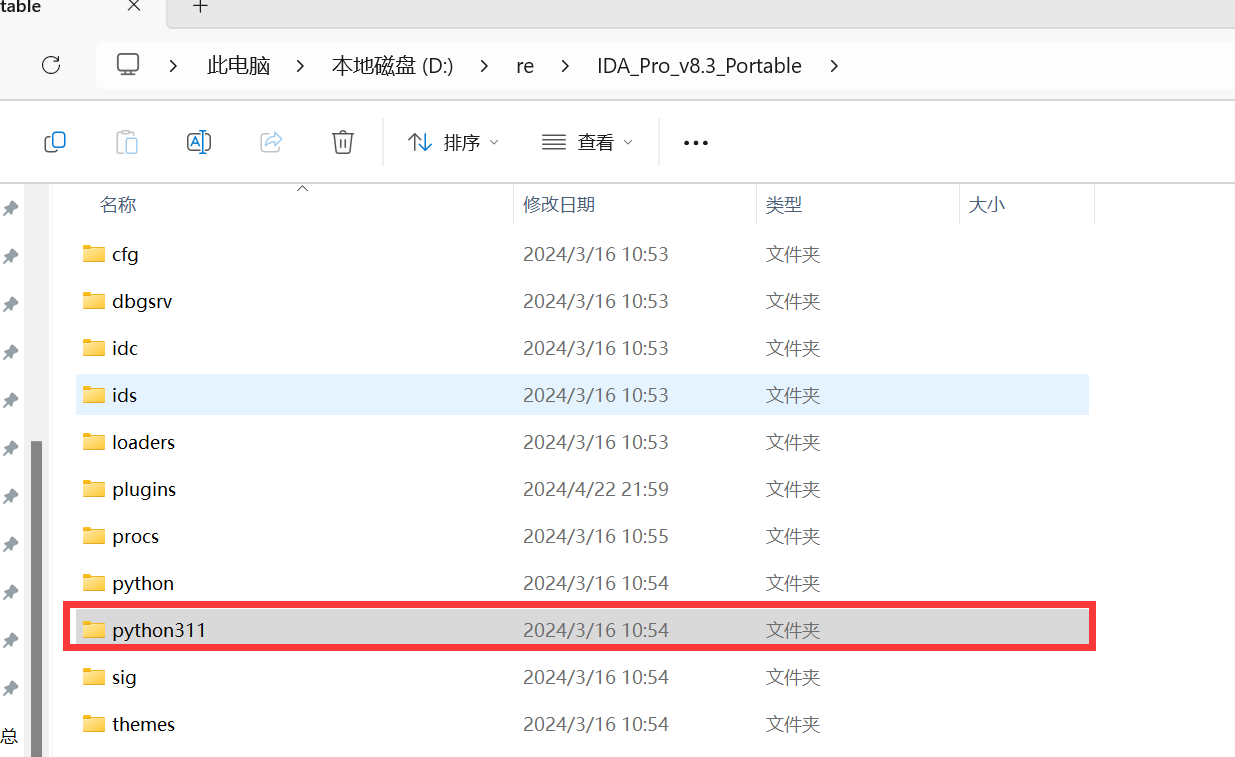The image size is (1235, 757).
Task: Click the 文件夹 type cell in the sig row
Action: 793,677
